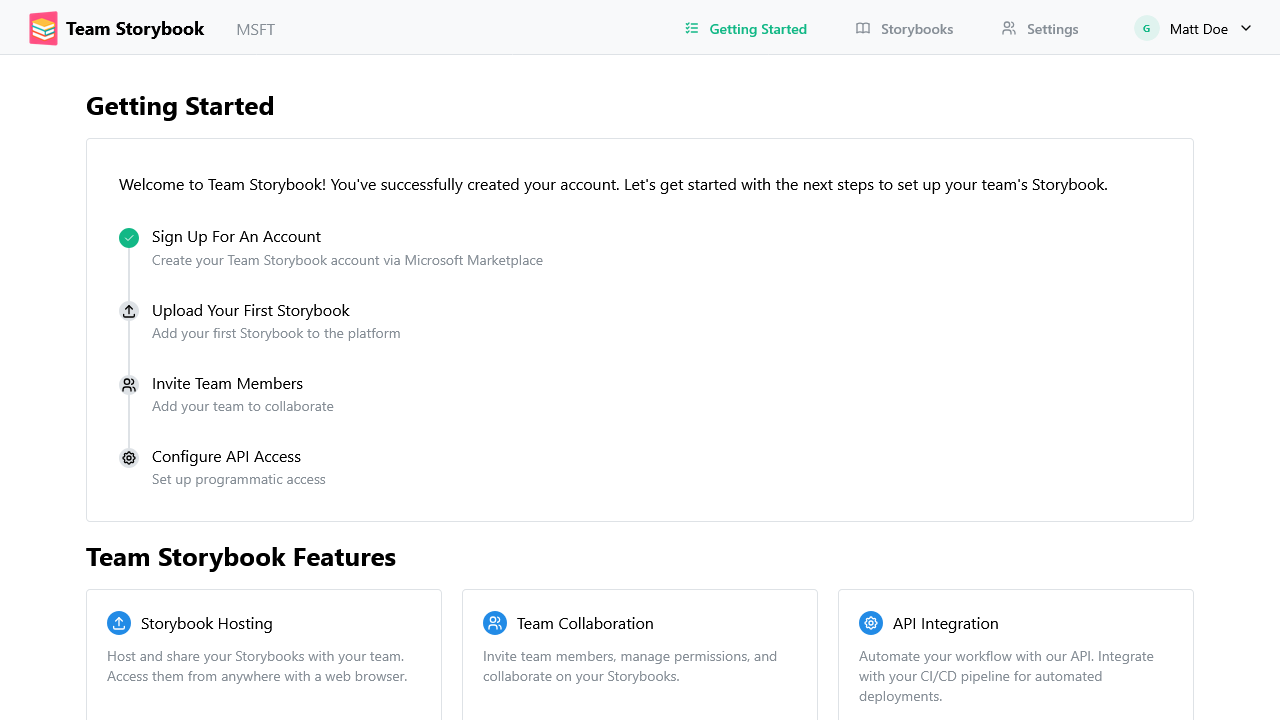Click the Team Collaboration people icon
1280x720 pixels.
pyautogui.click(x=495, y=622)
